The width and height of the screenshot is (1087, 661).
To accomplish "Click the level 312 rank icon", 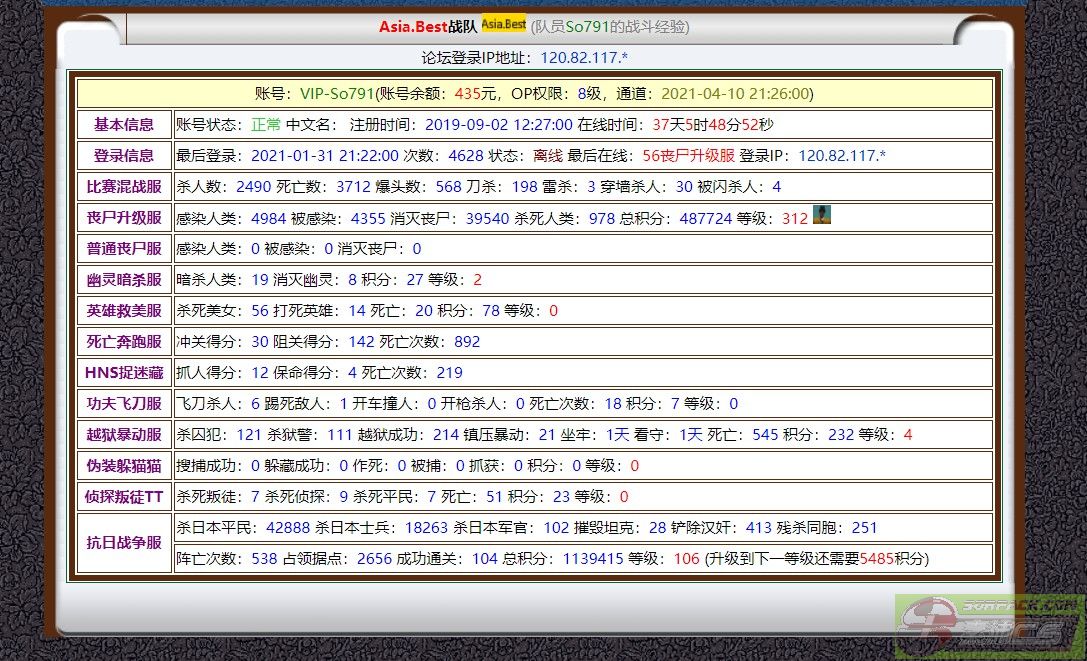I will point(821,215).
